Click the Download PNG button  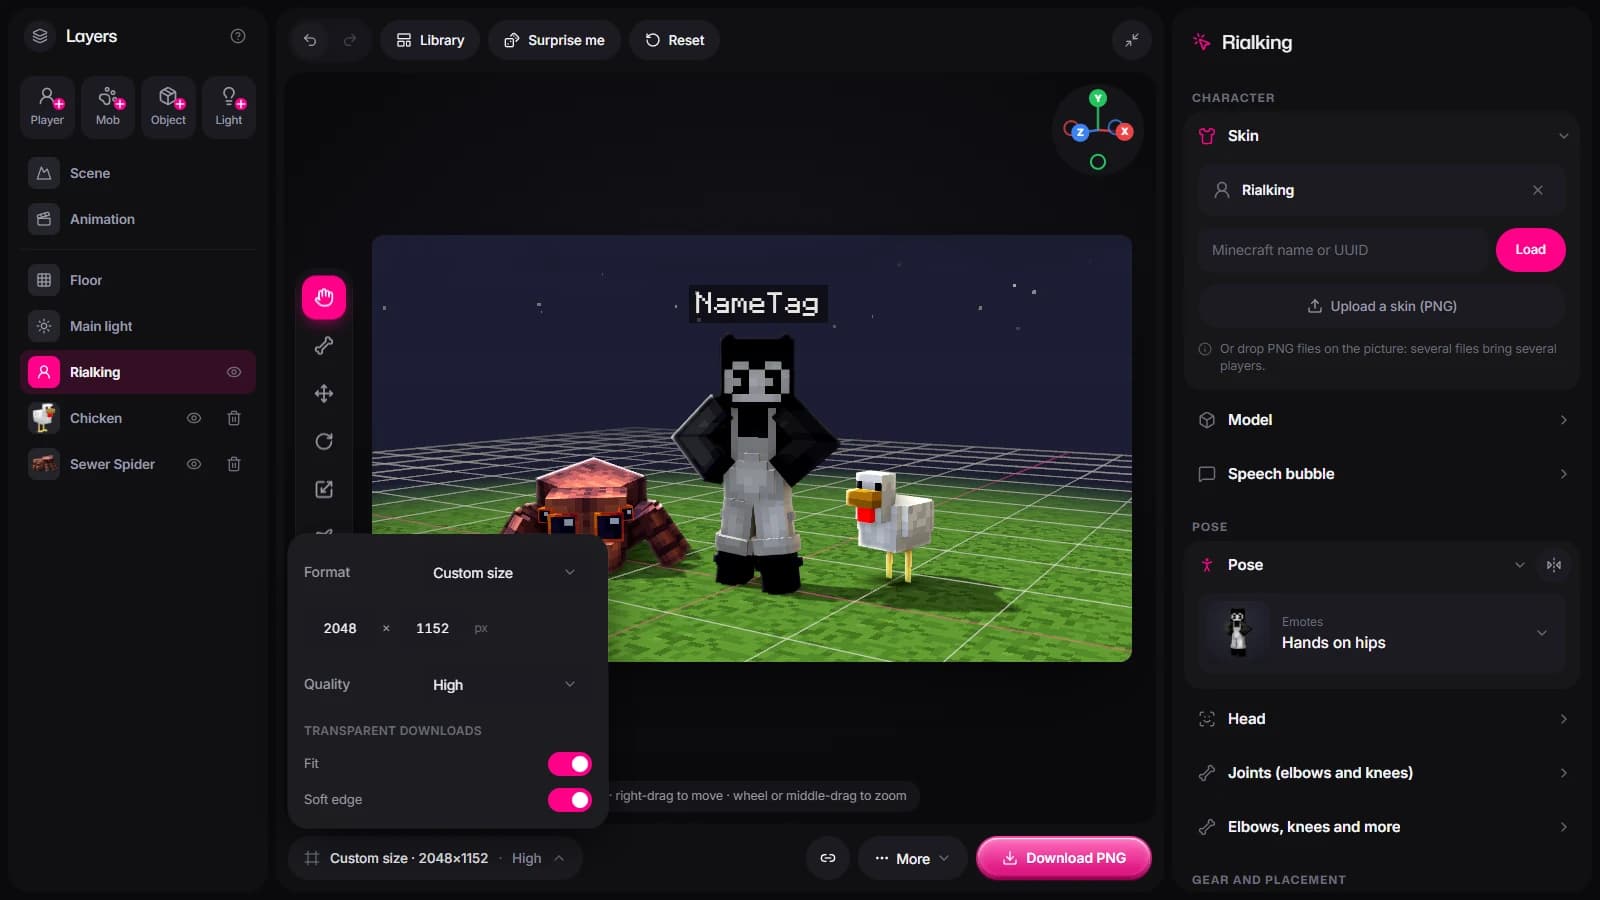pos(1064,858)
